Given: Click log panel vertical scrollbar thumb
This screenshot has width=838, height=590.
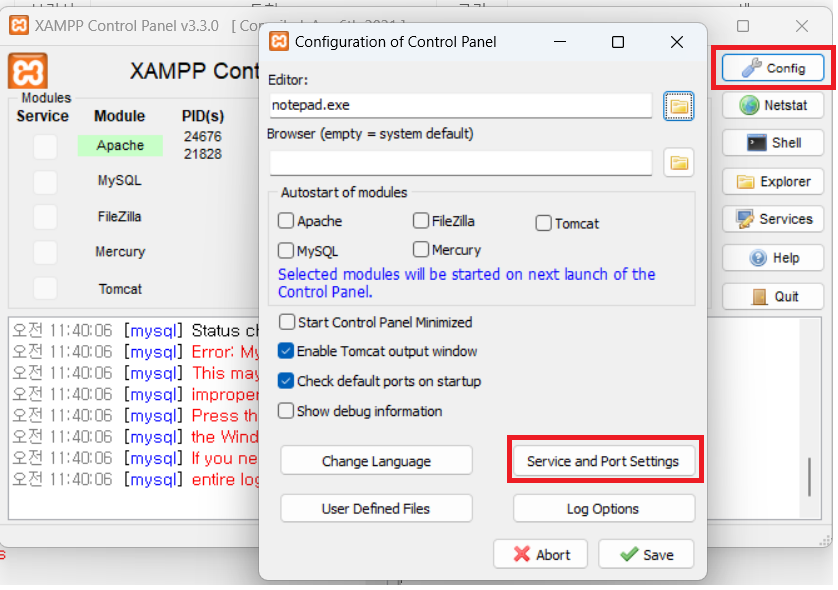Looking at the screenshot, I should pos(809,477).
